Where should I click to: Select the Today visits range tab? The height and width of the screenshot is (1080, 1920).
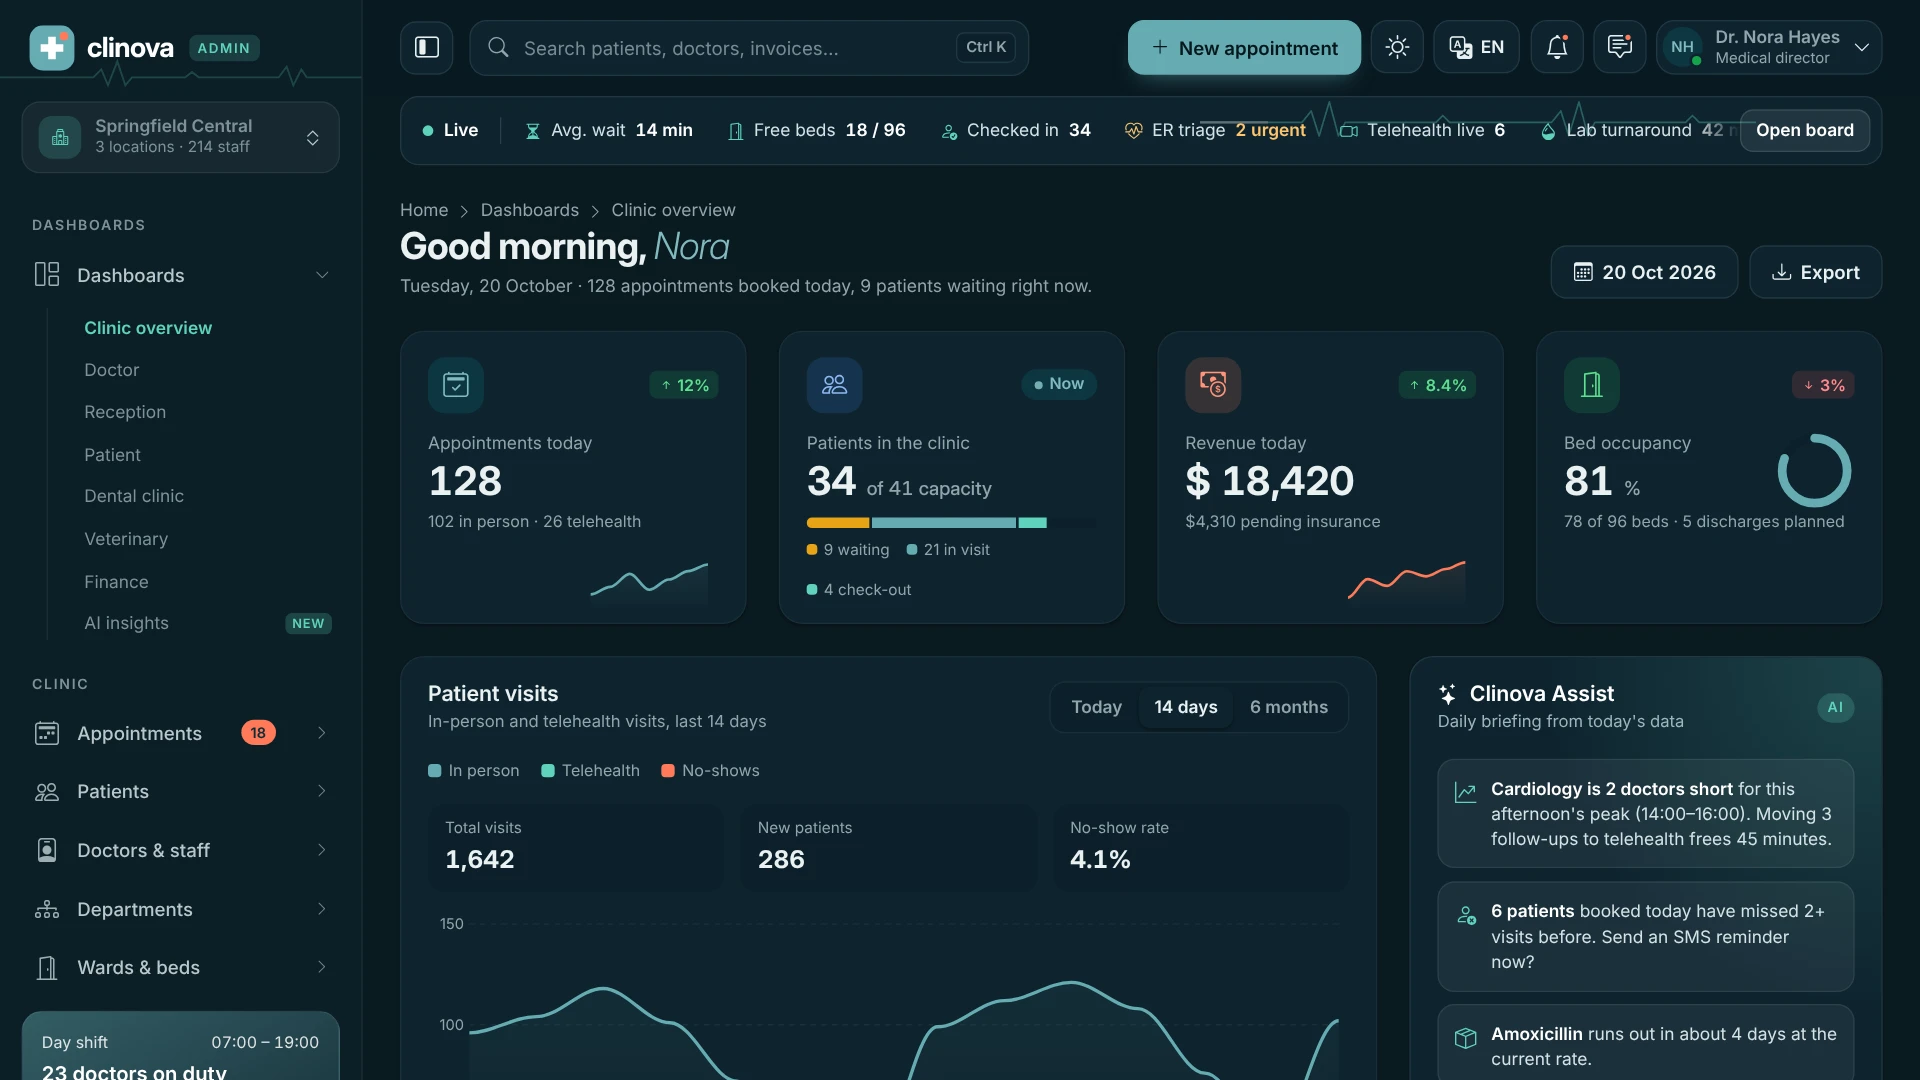click(x=1096, y=707)
